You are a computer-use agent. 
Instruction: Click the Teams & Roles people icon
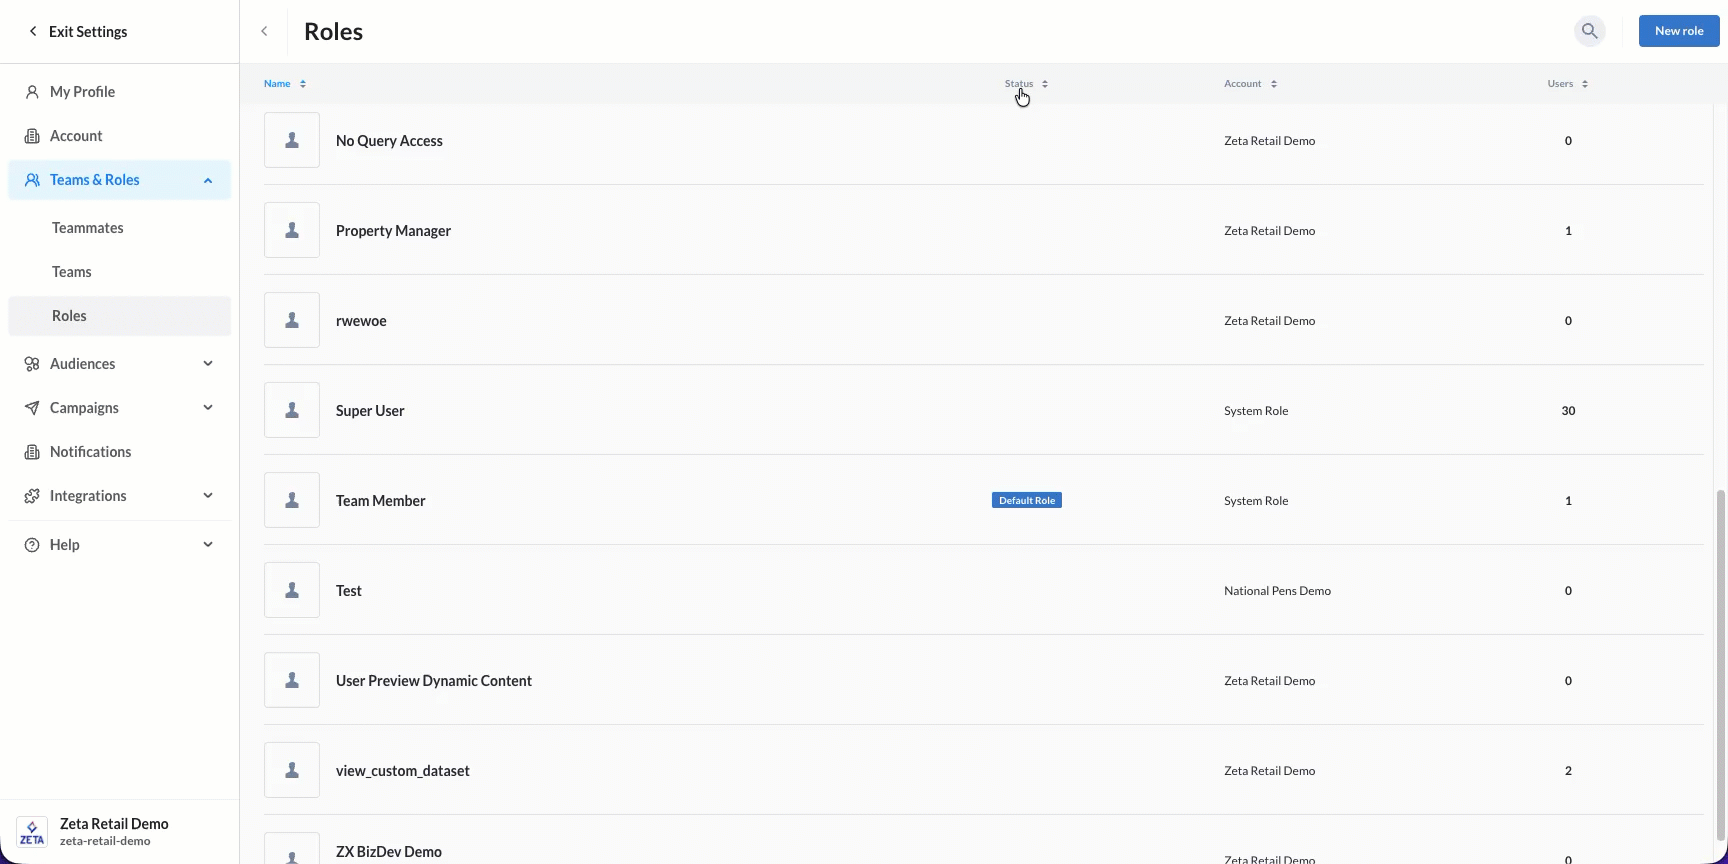point(32,180)
